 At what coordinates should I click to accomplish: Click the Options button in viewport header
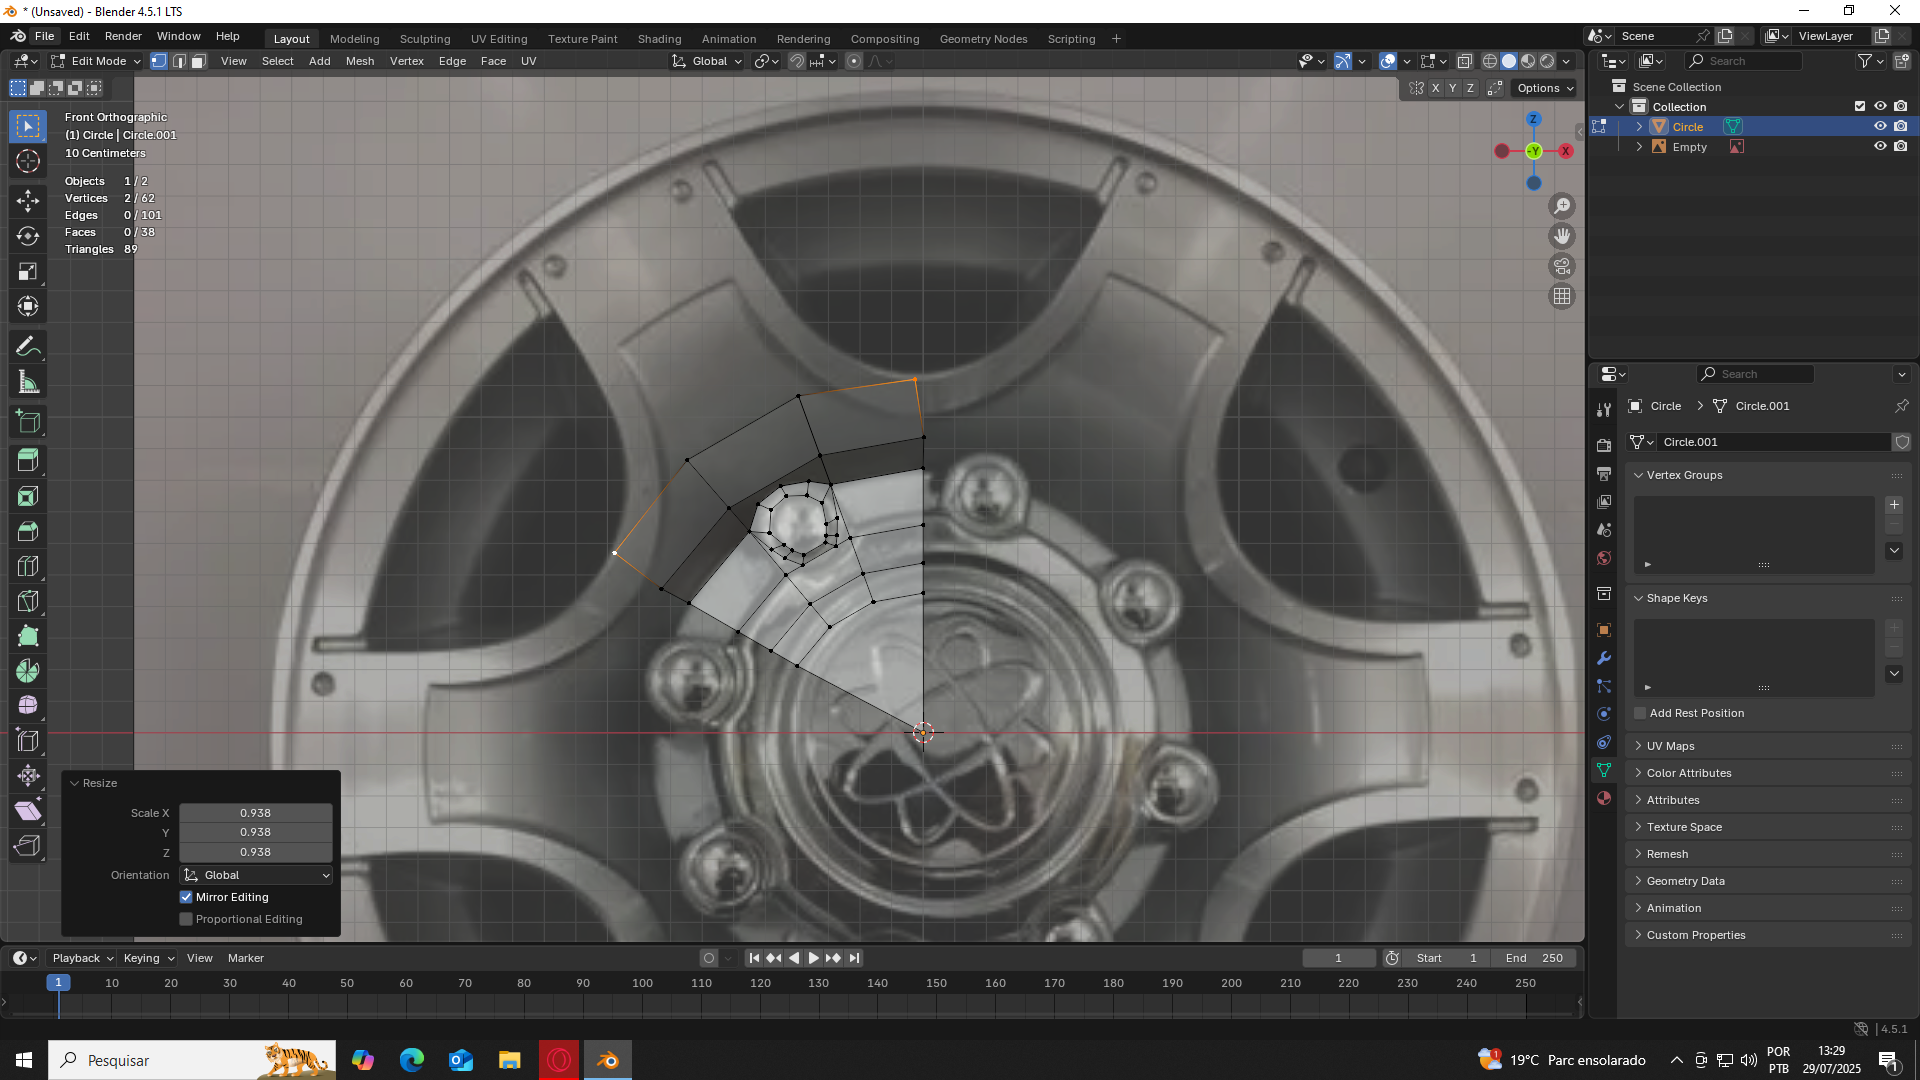pyautogui.click(x=1545, y=88)
